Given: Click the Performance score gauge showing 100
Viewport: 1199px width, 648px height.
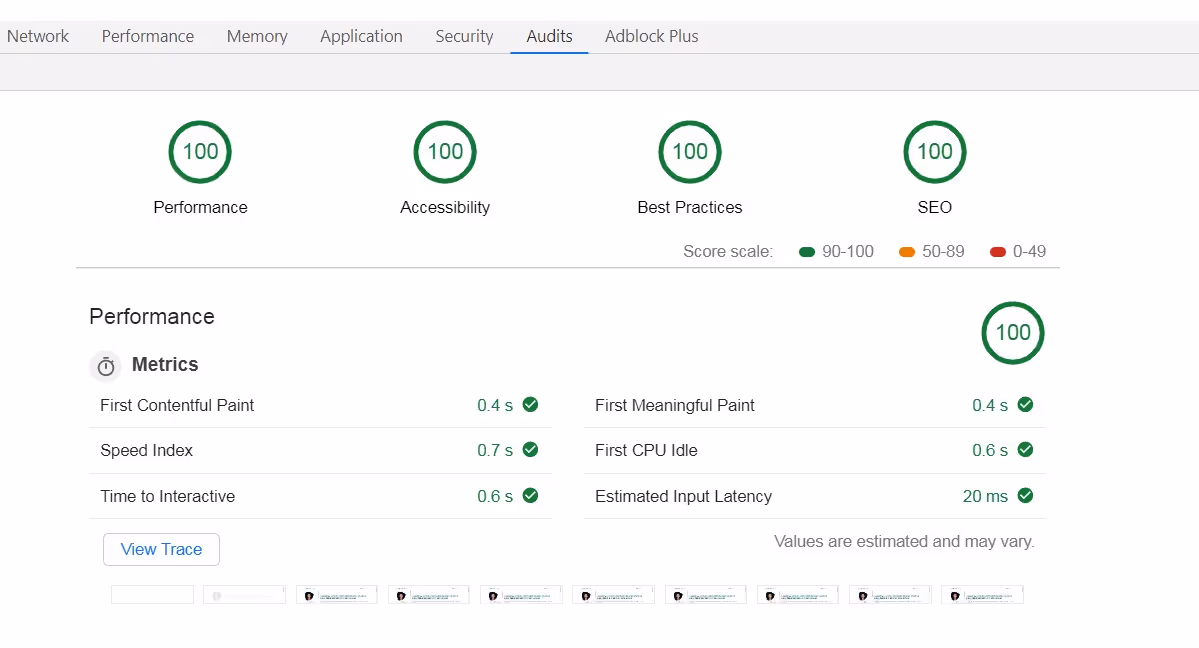Looking at the screenshot, I should (x=199, y=151).
